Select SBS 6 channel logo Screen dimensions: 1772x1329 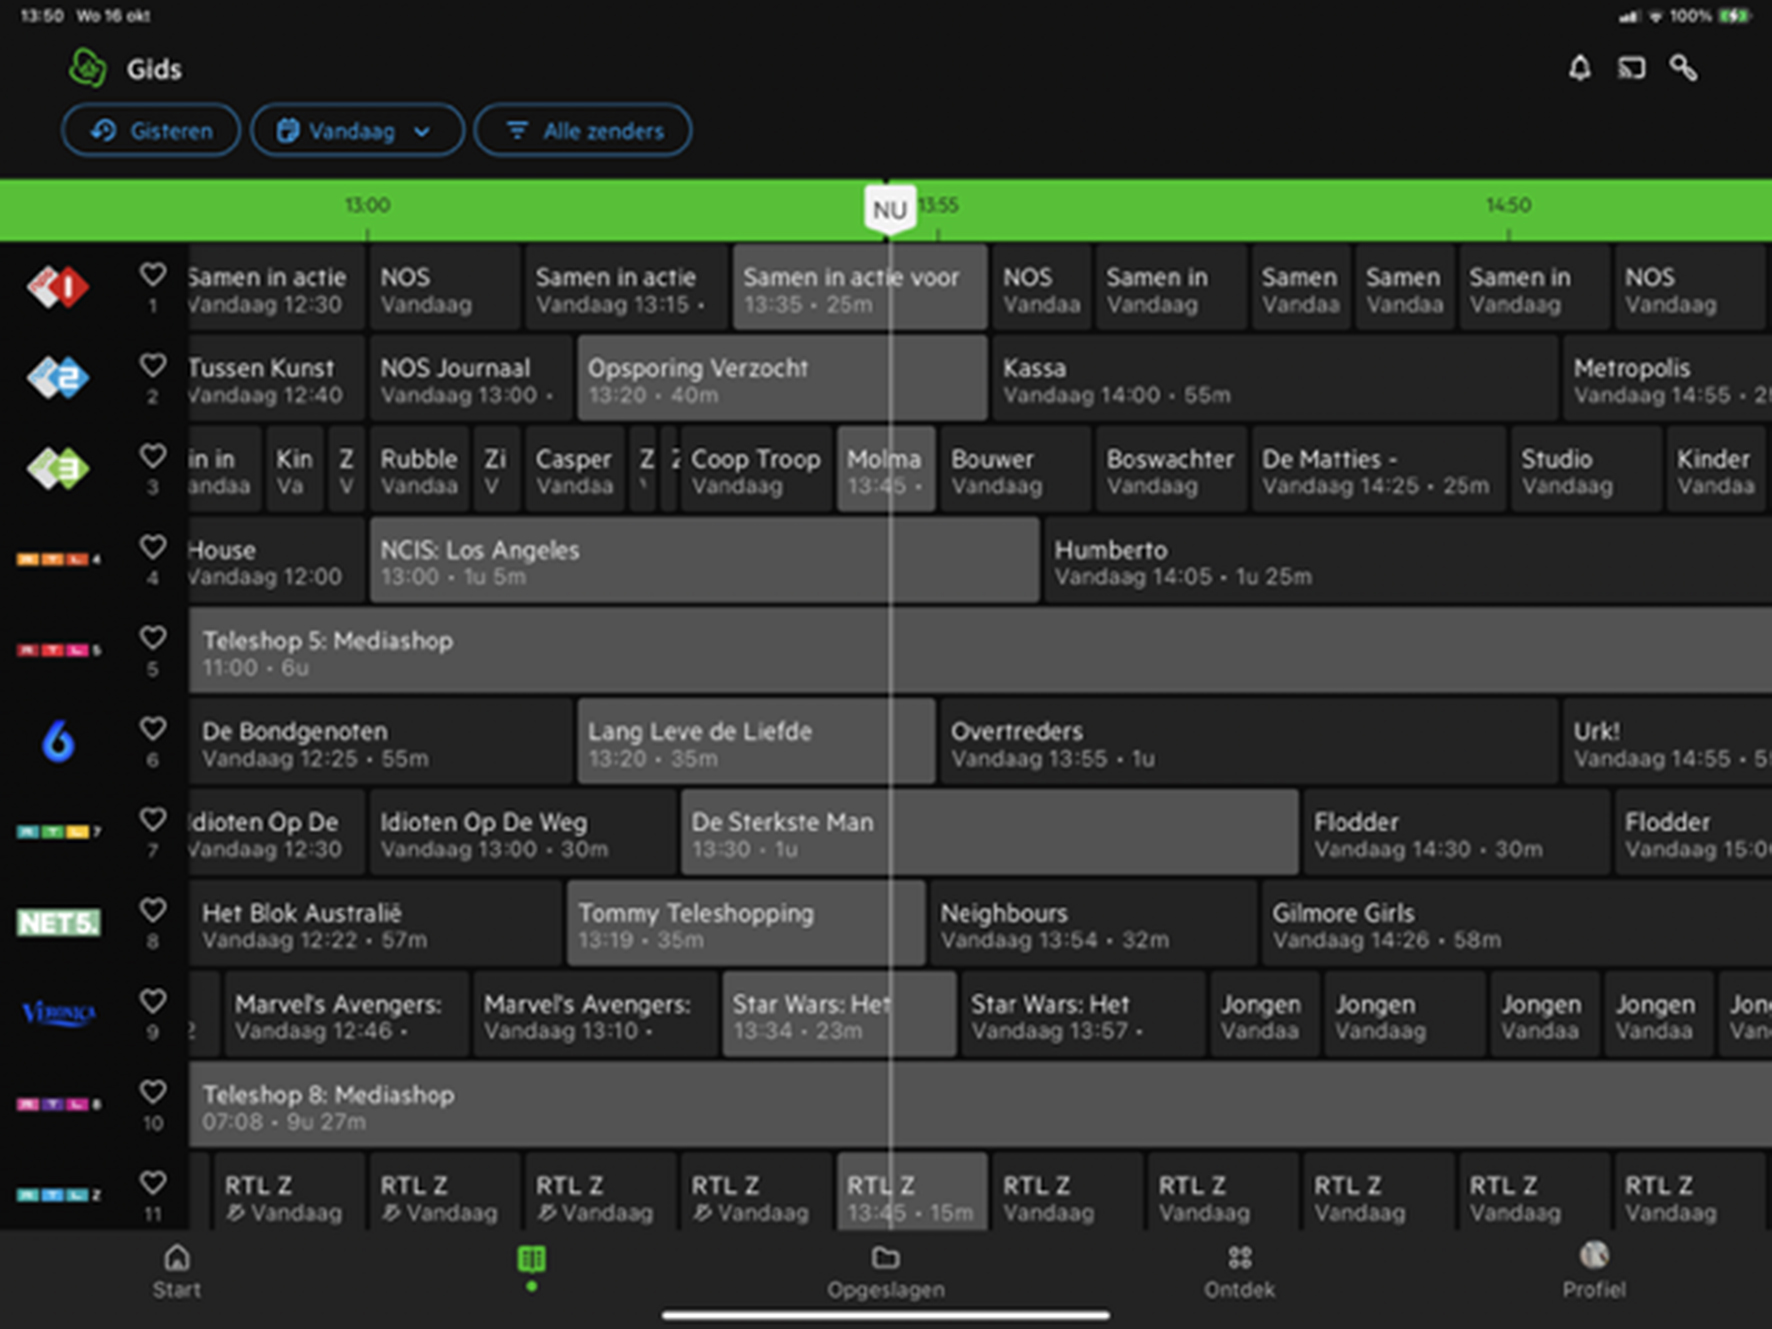(x=58, y=742)
